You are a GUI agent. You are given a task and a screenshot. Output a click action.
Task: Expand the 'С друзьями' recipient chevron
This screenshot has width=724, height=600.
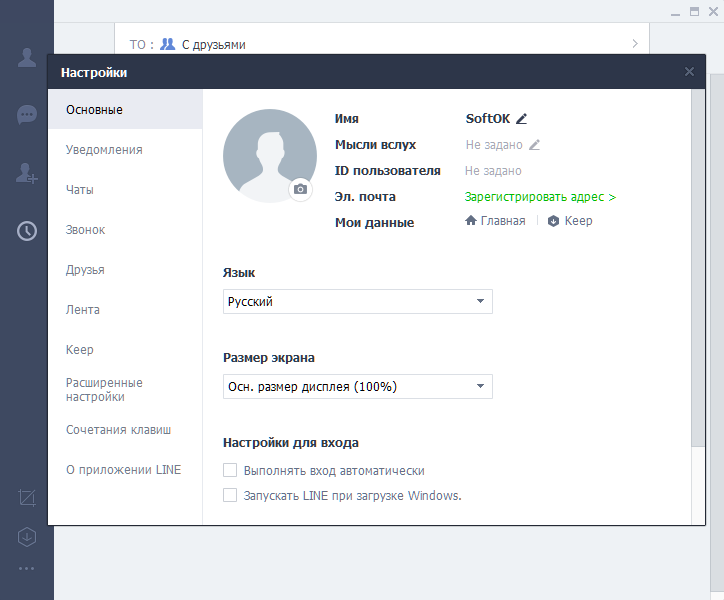635,43
